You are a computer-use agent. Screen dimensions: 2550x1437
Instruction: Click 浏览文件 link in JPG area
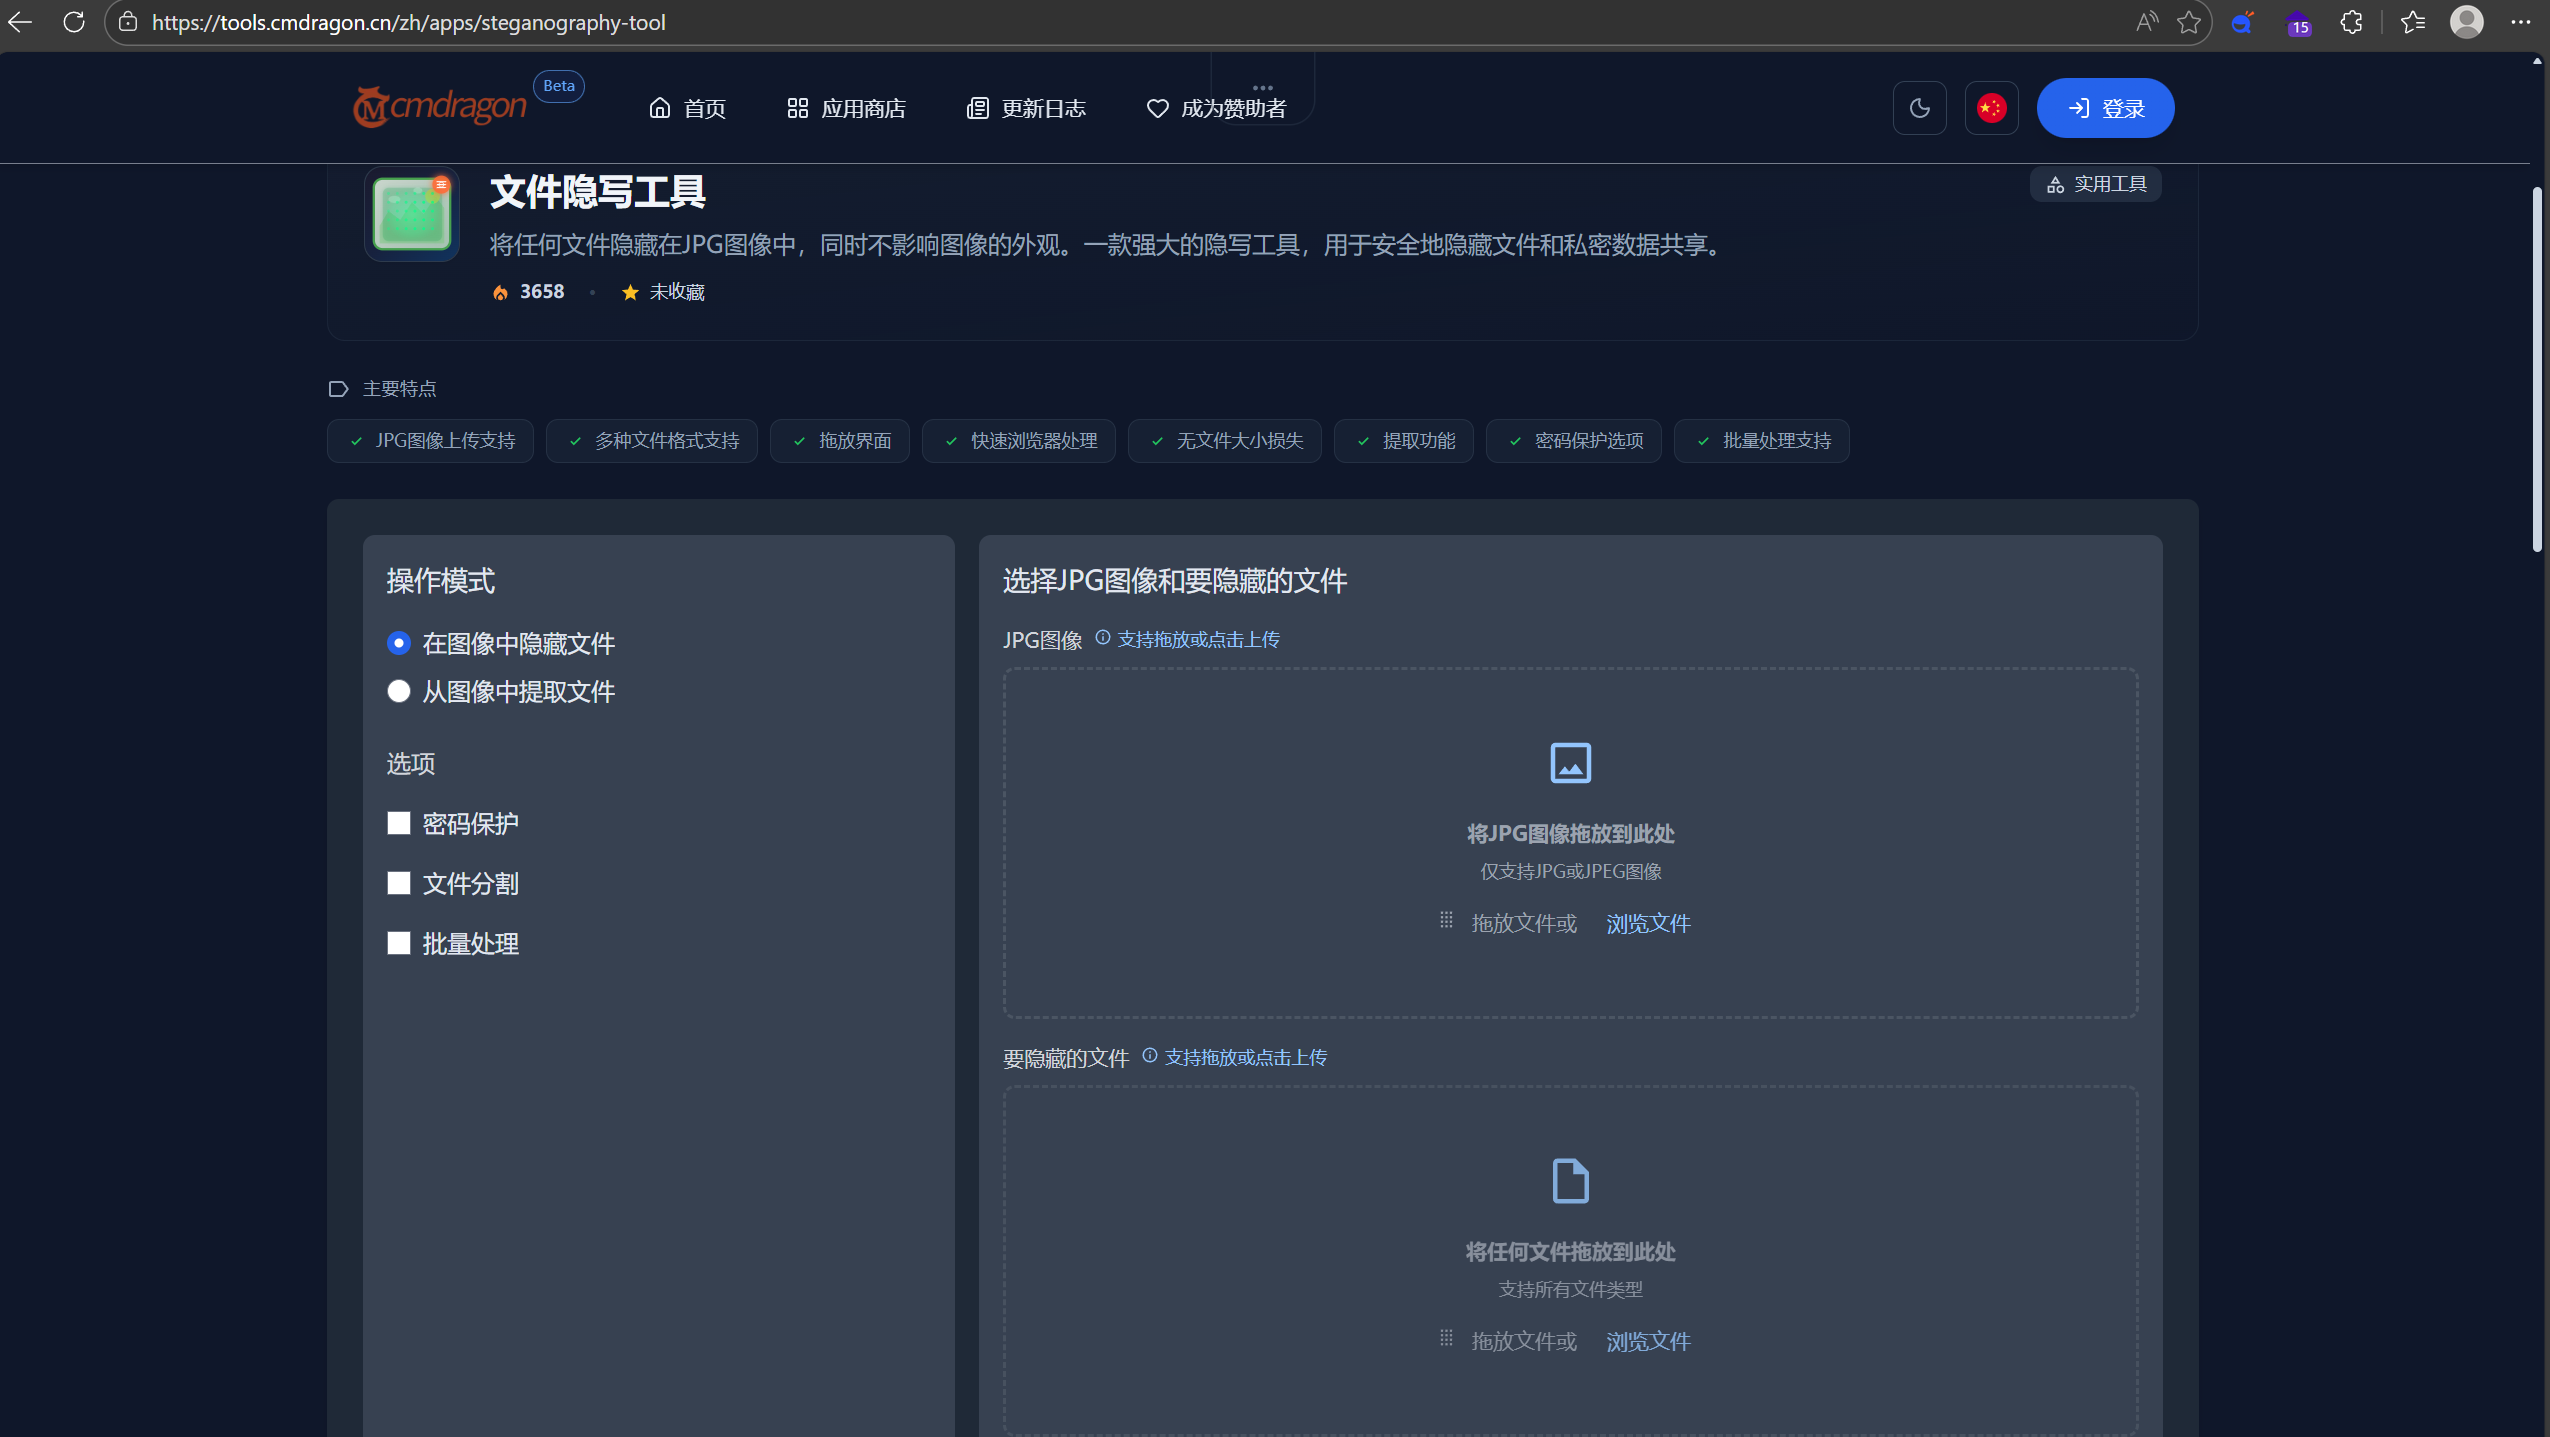click(1648, 924)
